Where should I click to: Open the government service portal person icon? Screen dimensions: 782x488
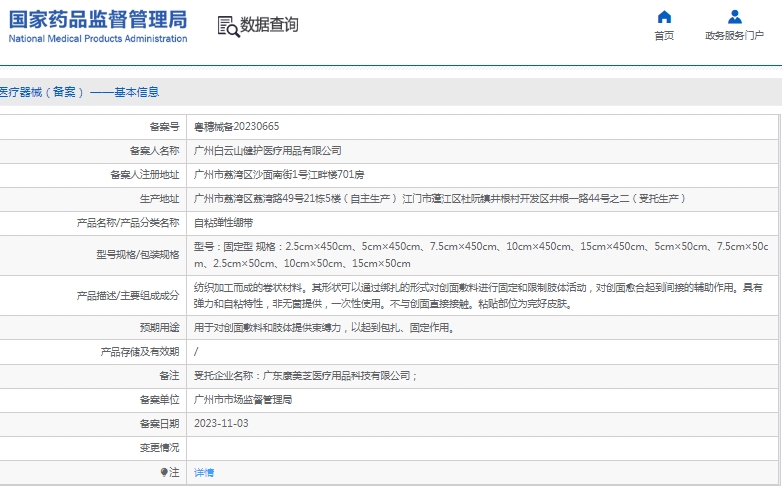click(734, 17)
